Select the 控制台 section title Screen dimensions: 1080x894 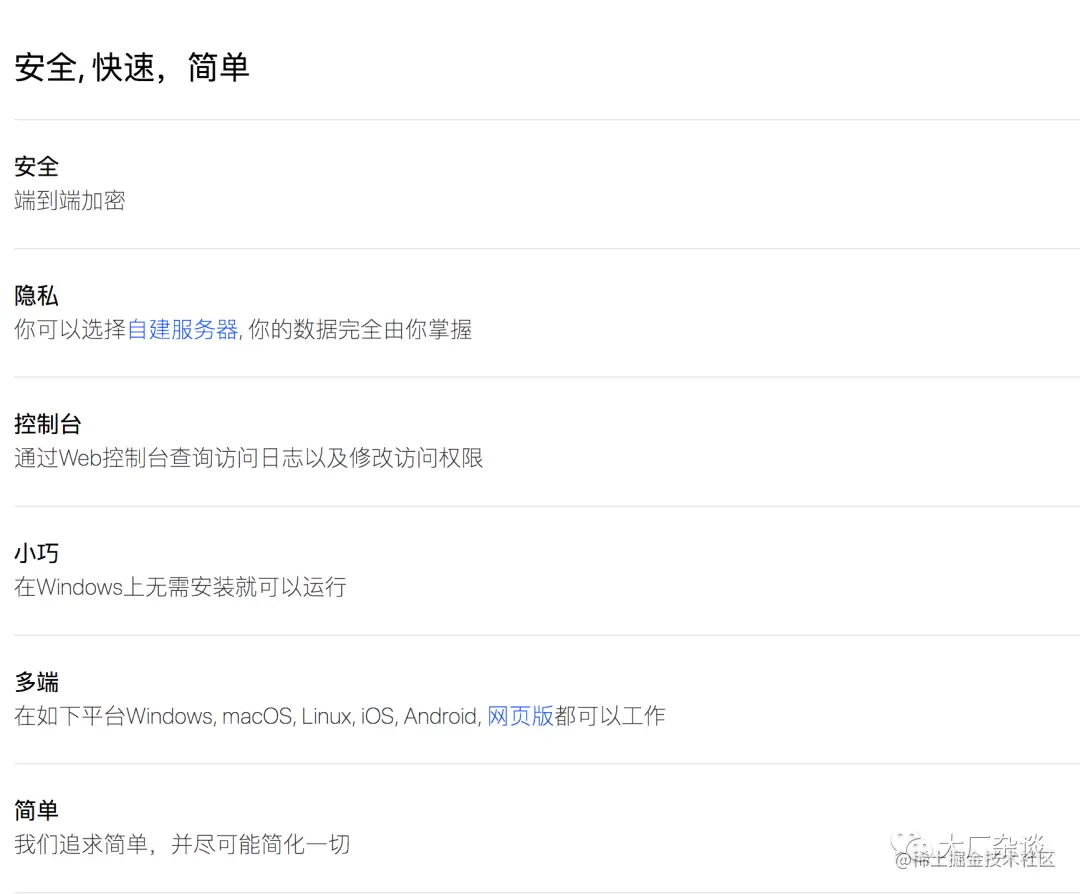pyautogui.click(x=48, y=424)
